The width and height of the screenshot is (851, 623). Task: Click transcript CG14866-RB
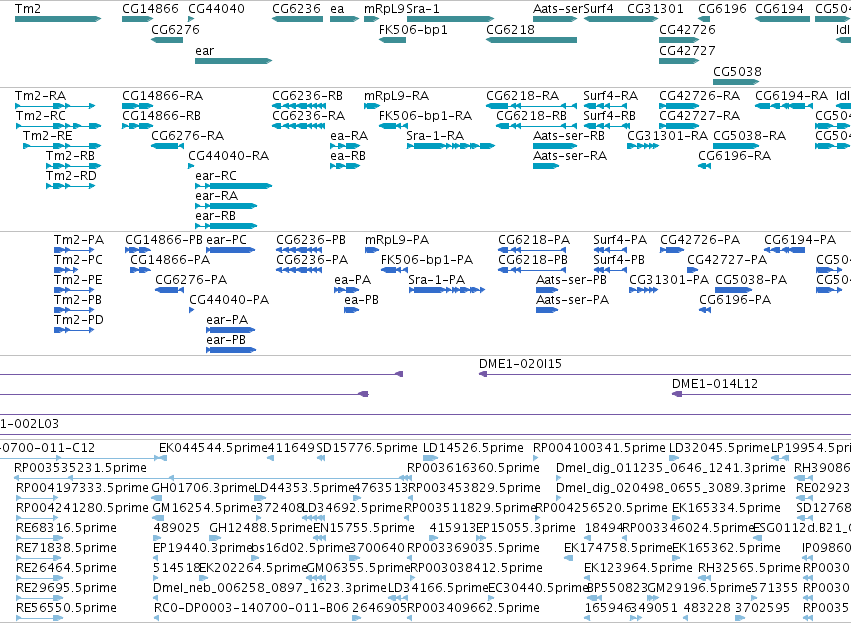138,126
